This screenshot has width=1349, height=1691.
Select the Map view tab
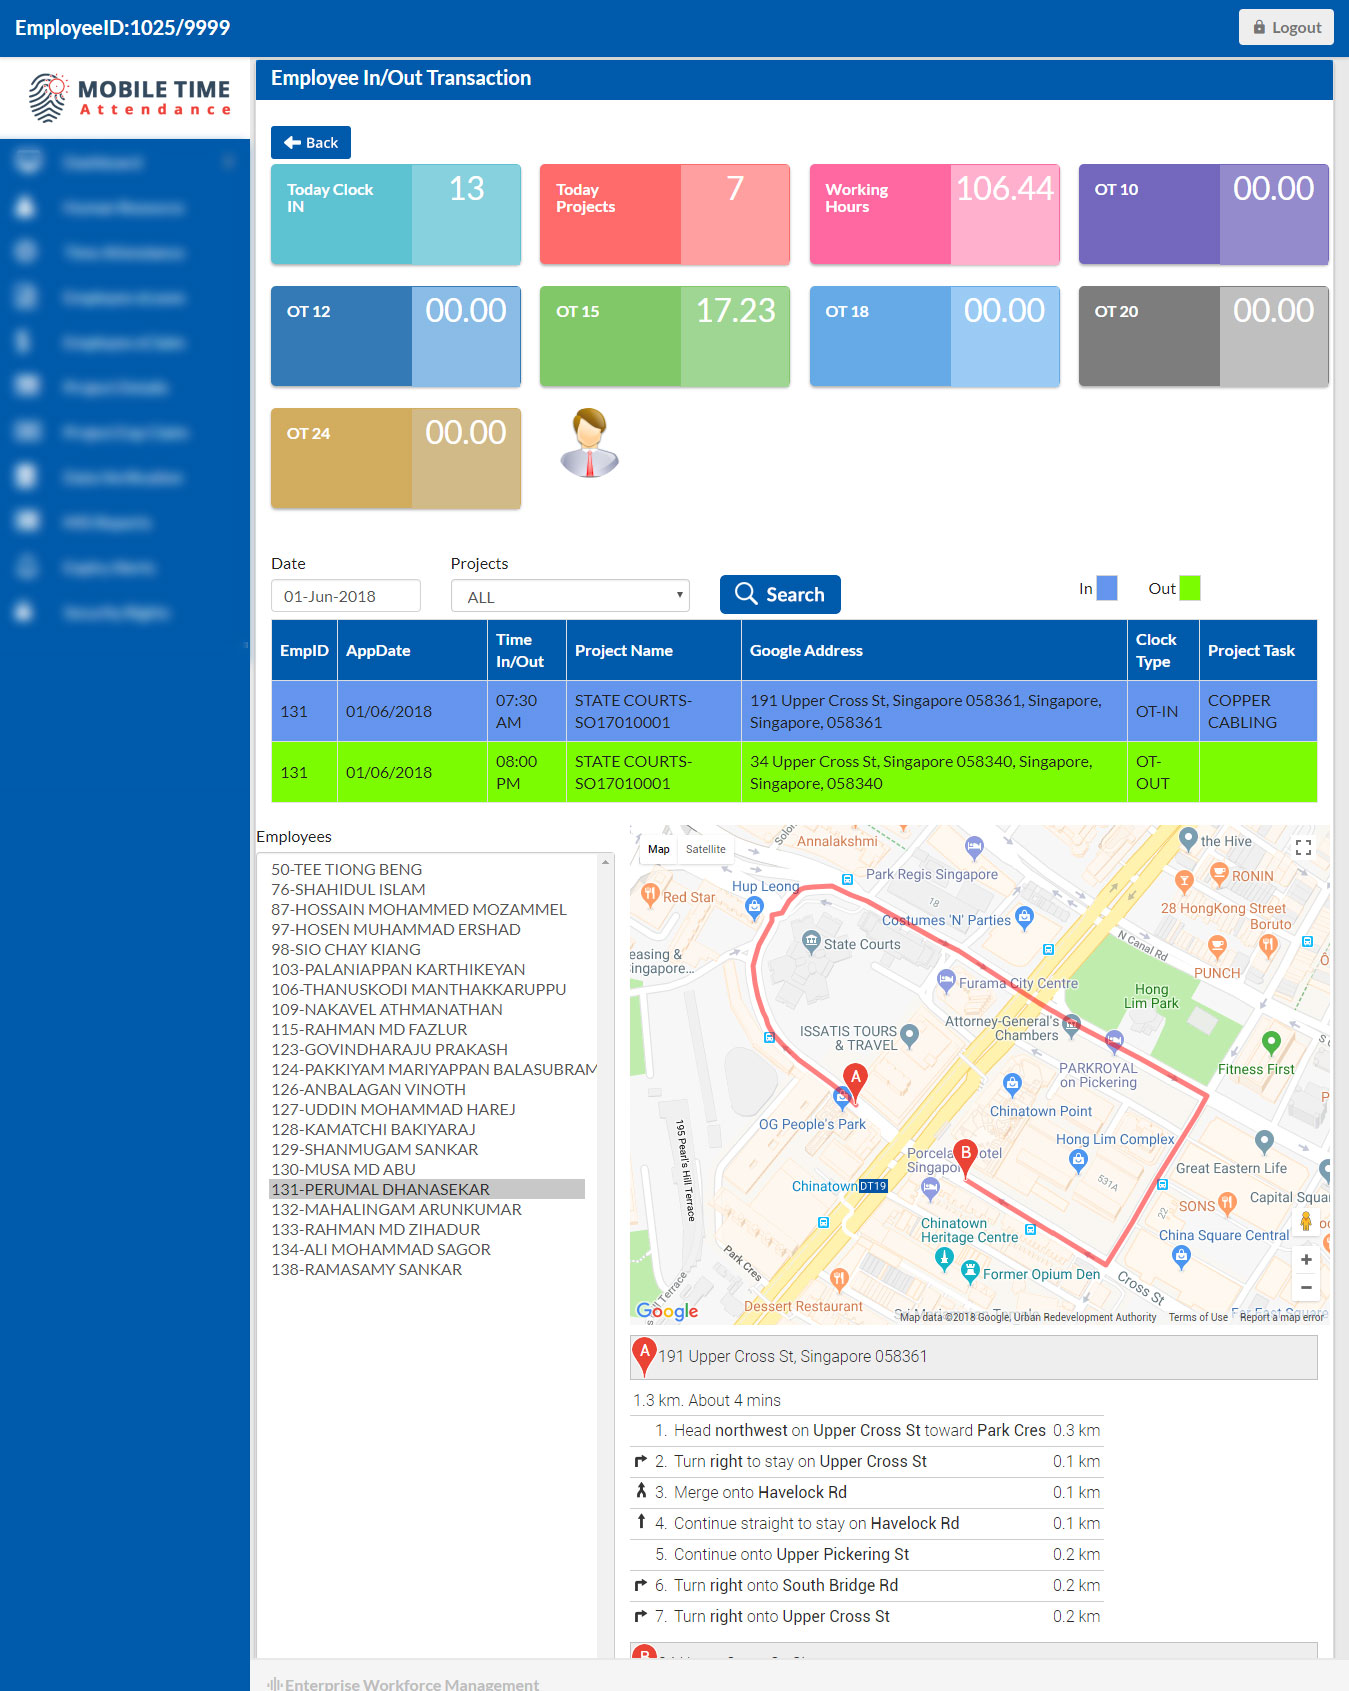pyautogui.click(x=659, y=849)
